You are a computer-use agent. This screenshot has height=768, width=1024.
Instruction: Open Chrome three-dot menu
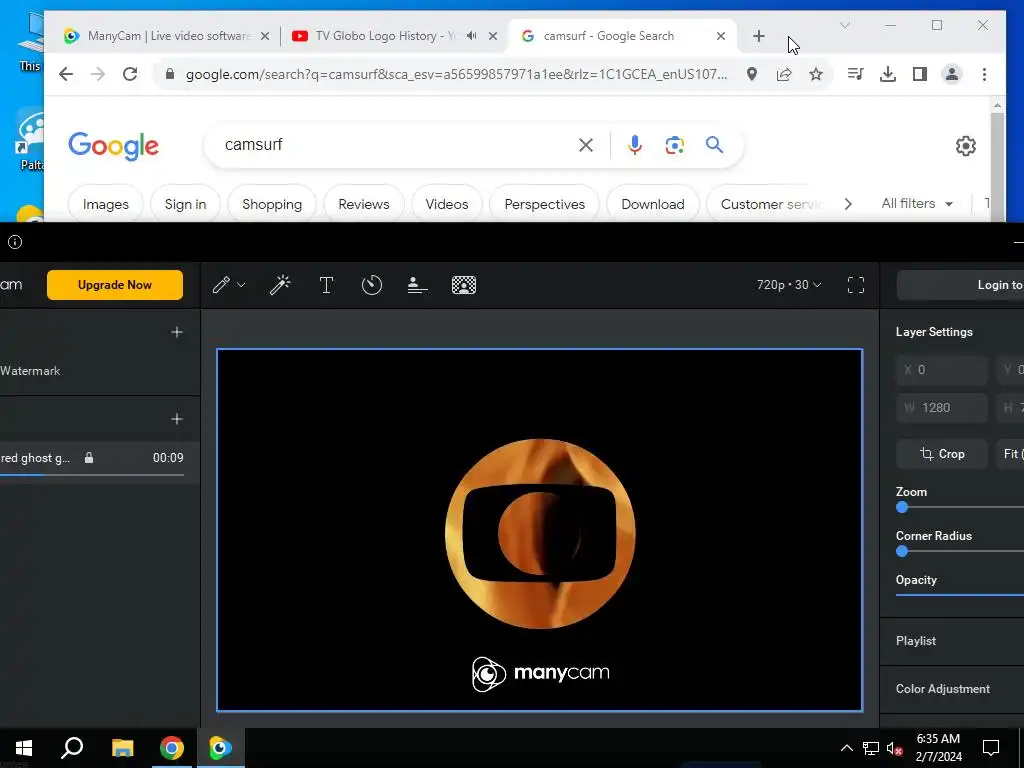(x=984, y=74)
